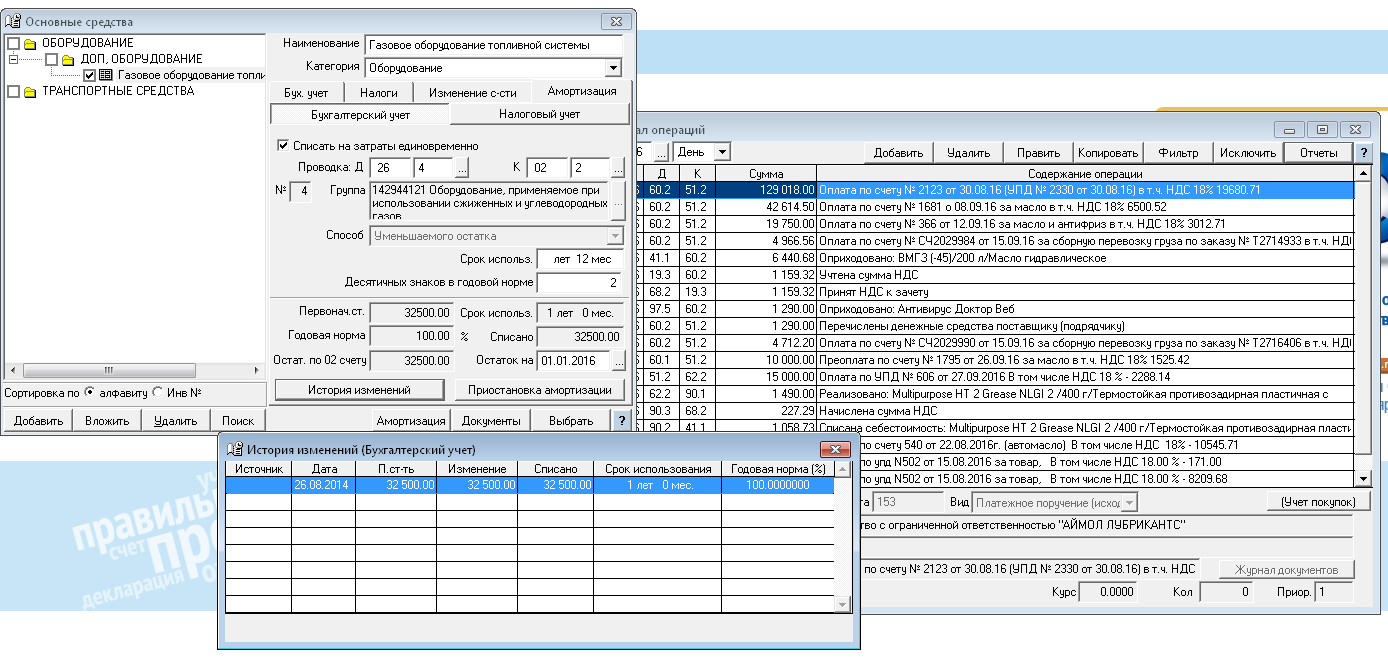Click the help question mark in Основные средства
This screenshot has height=658, width=1388.
[x=621, y=421]
